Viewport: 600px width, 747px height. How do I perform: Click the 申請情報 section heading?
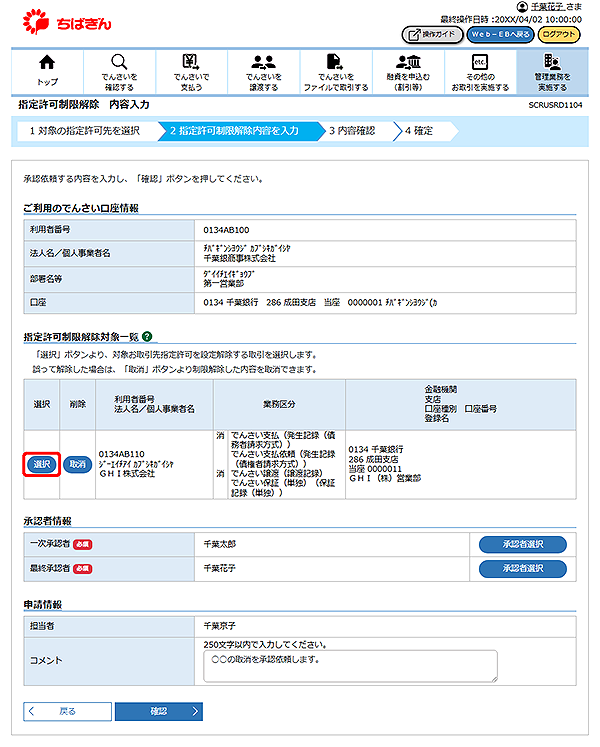(43, 605)
